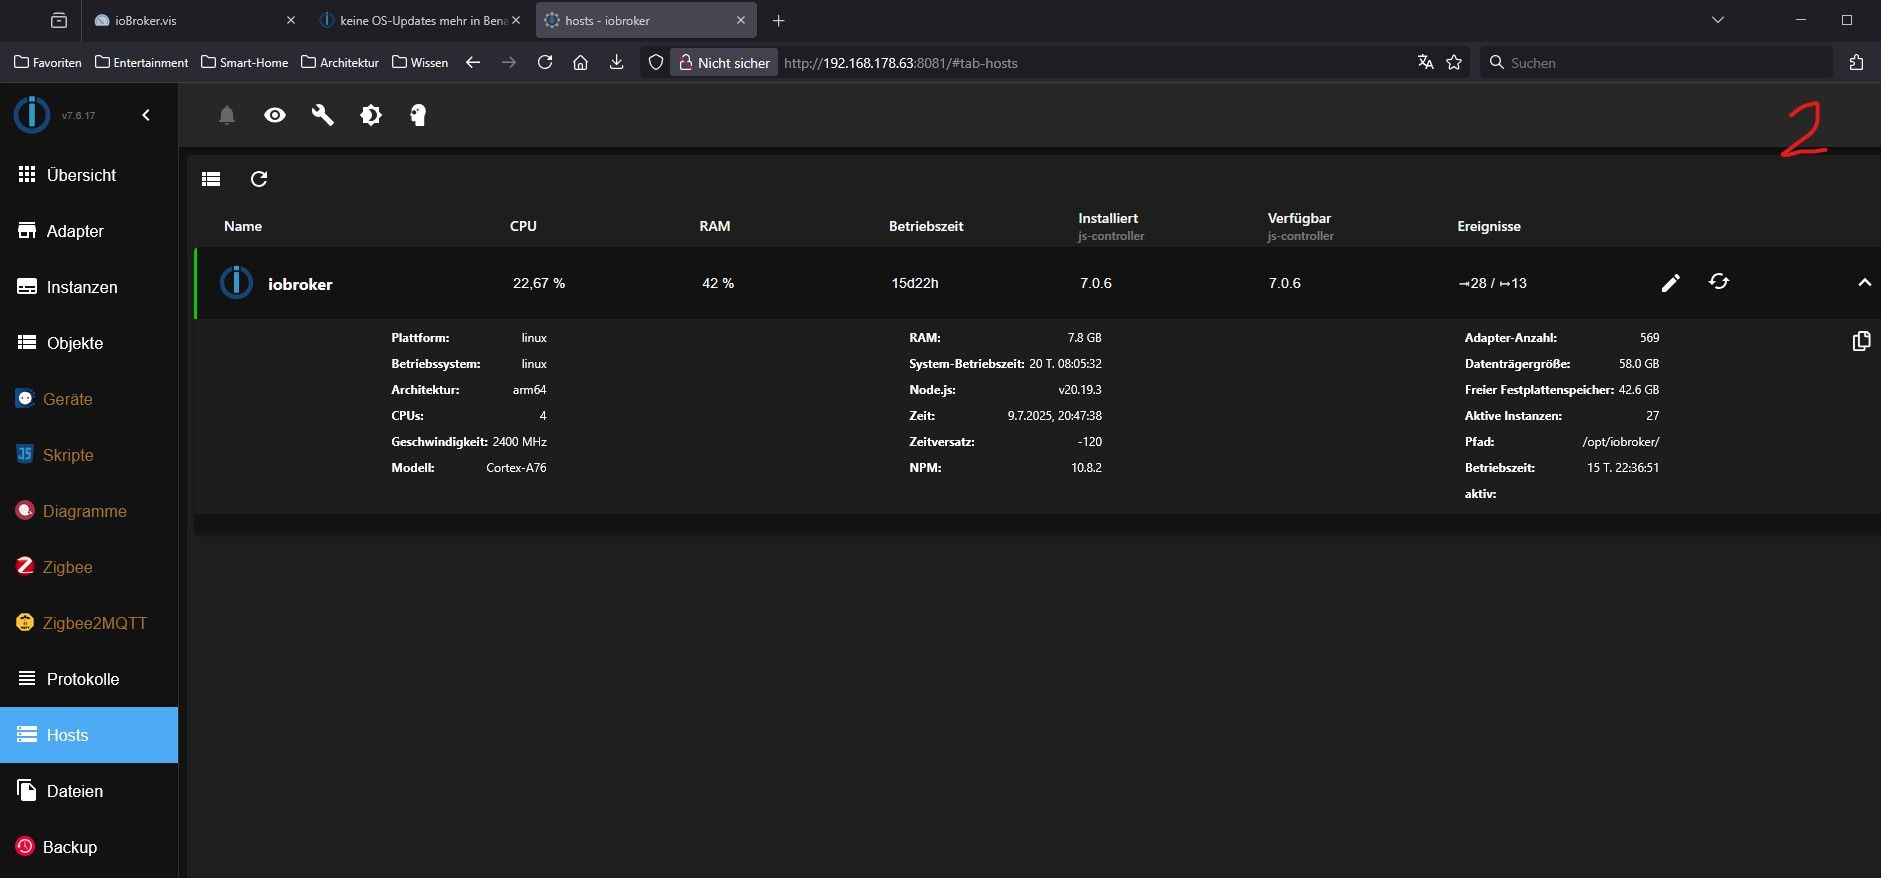Open Geräte menu item
Screen dimensions: 1881x878
89,399
